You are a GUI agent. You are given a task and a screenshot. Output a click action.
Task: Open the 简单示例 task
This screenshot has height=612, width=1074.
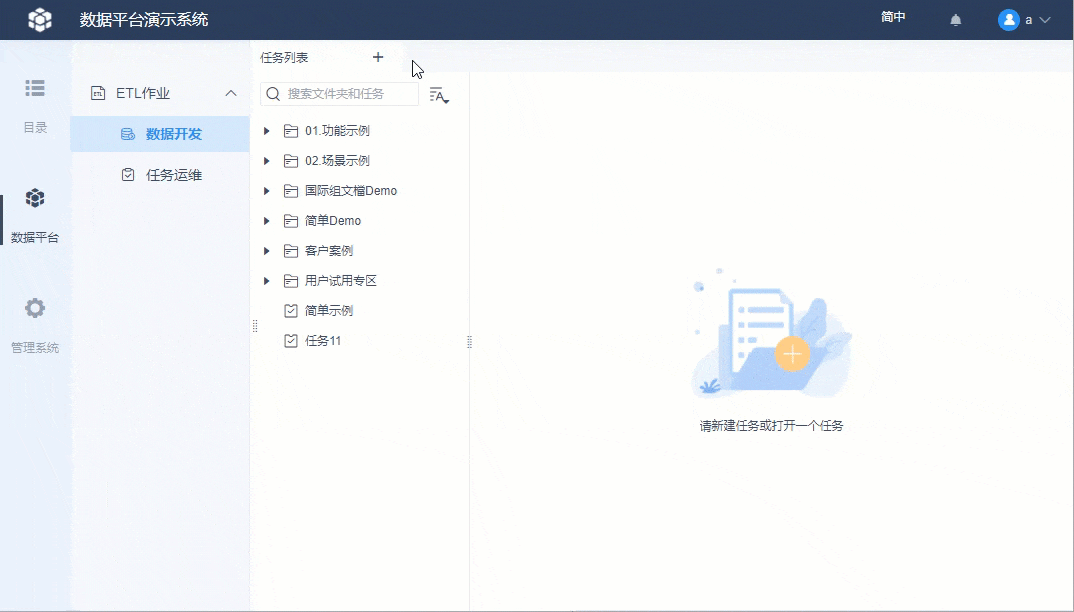(329, 310)
